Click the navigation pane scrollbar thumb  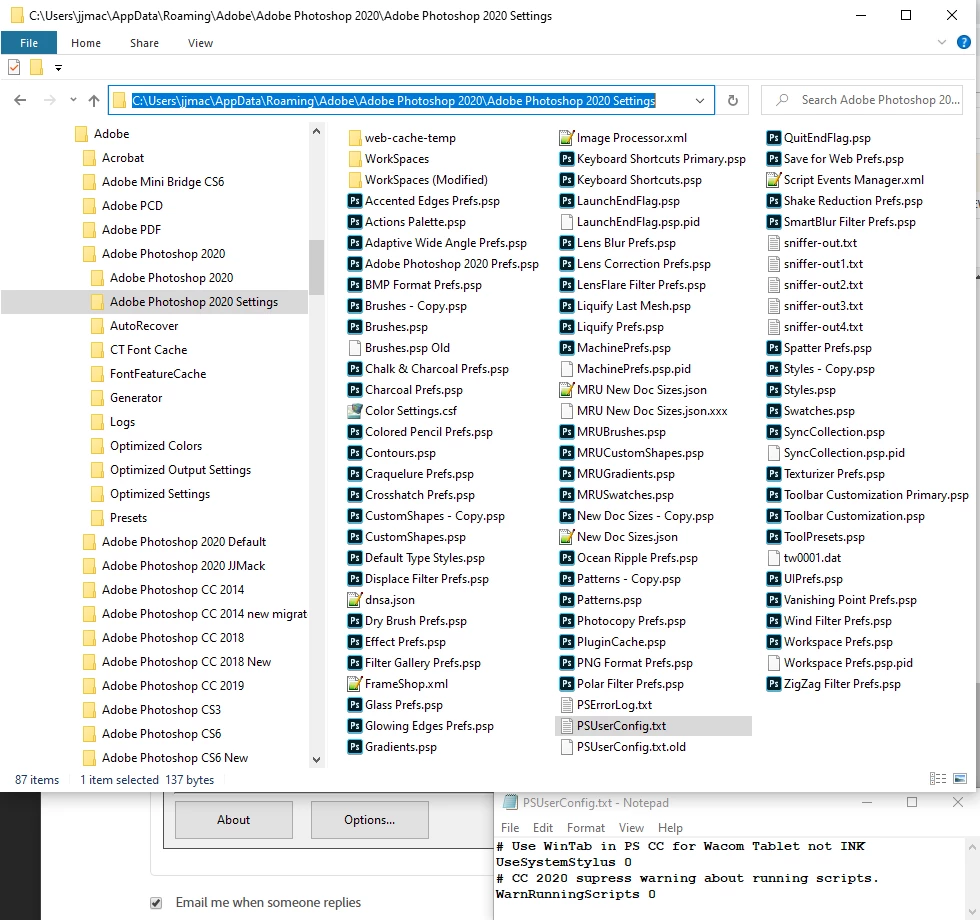[316, 266]
